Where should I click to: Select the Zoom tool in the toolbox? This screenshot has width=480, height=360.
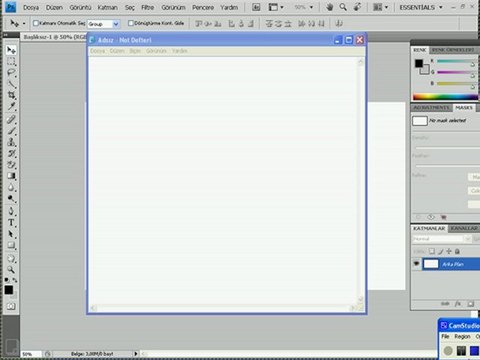point(11,269)
